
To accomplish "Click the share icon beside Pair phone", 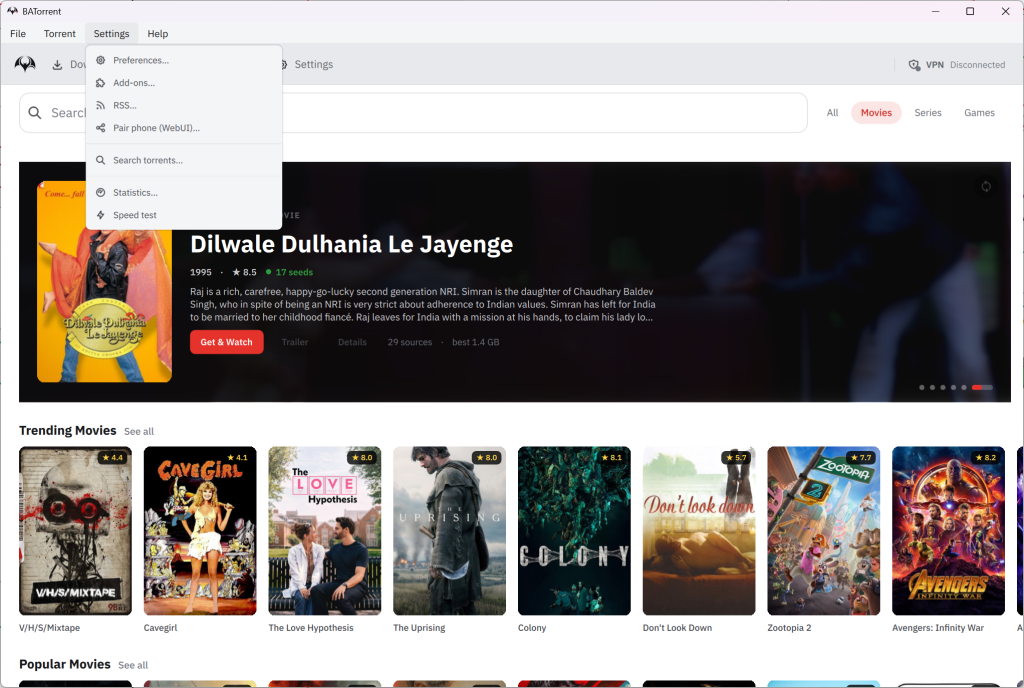I will [101, 128].
